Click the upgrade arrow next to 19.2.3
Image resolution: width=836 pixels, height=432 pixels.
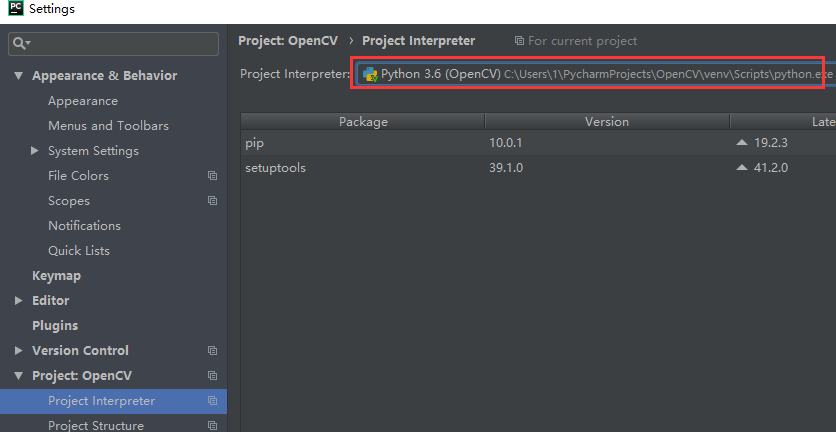pyautogui.click(x=741, y=143)
